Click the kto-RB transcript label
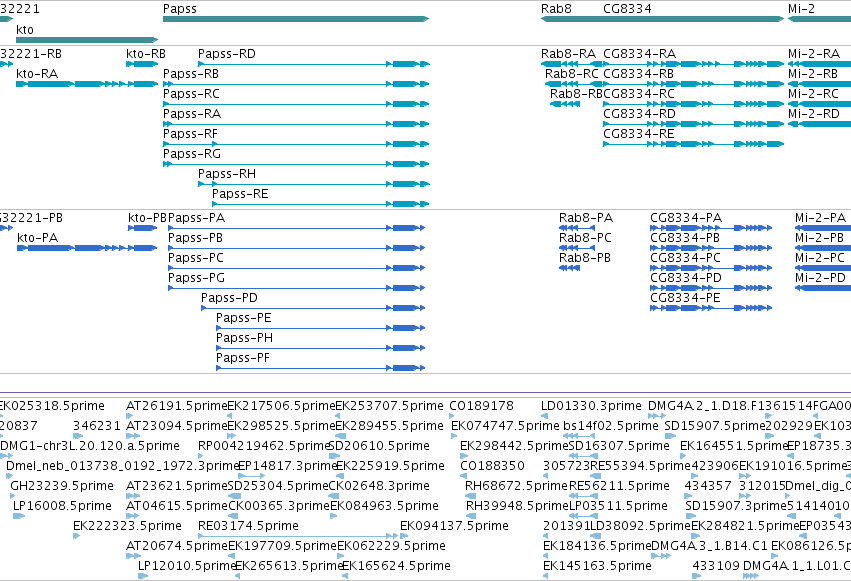 [145, 54]
